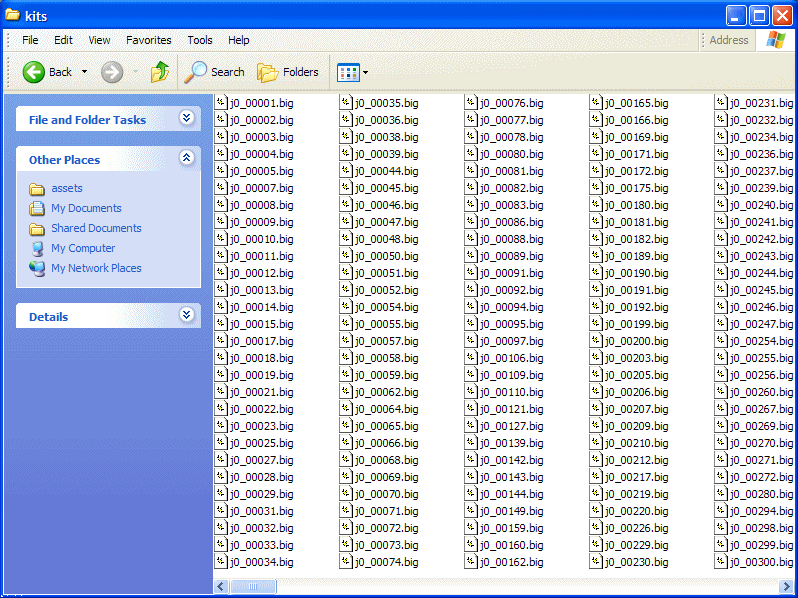Go up one folder level

(x=160, y=72)
